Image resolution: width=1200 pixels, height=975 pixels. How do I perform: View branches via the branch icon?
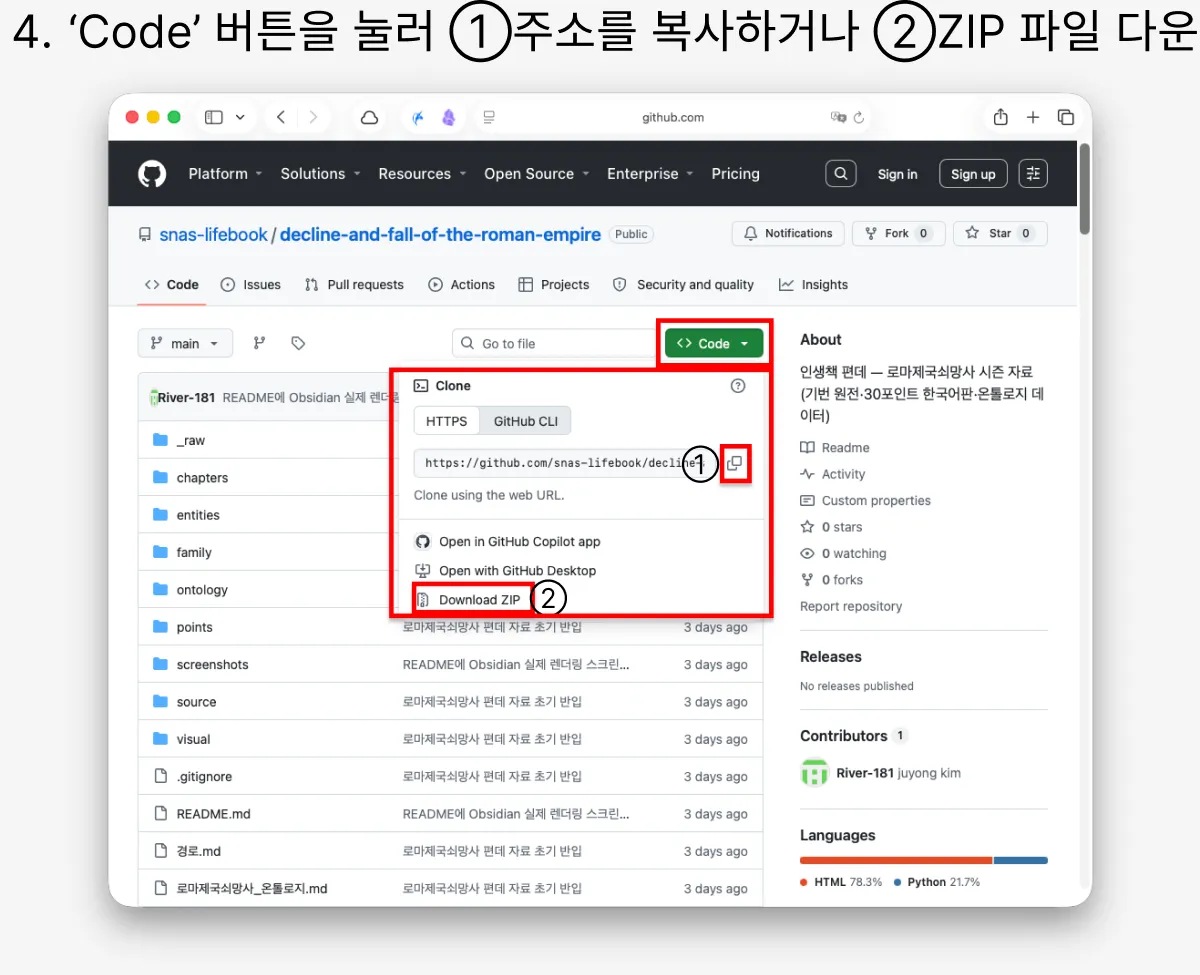pos(259,343)
